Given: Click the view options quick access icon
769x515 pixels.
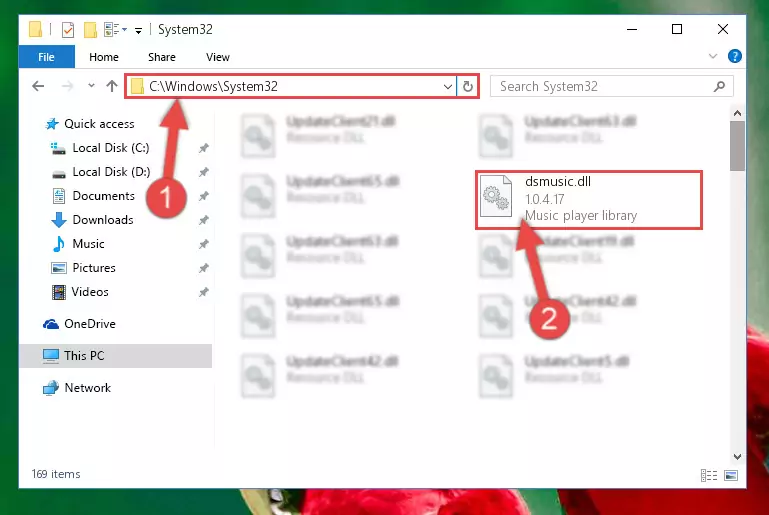Looking at the screenshot, I should click(x=116, y=30).
